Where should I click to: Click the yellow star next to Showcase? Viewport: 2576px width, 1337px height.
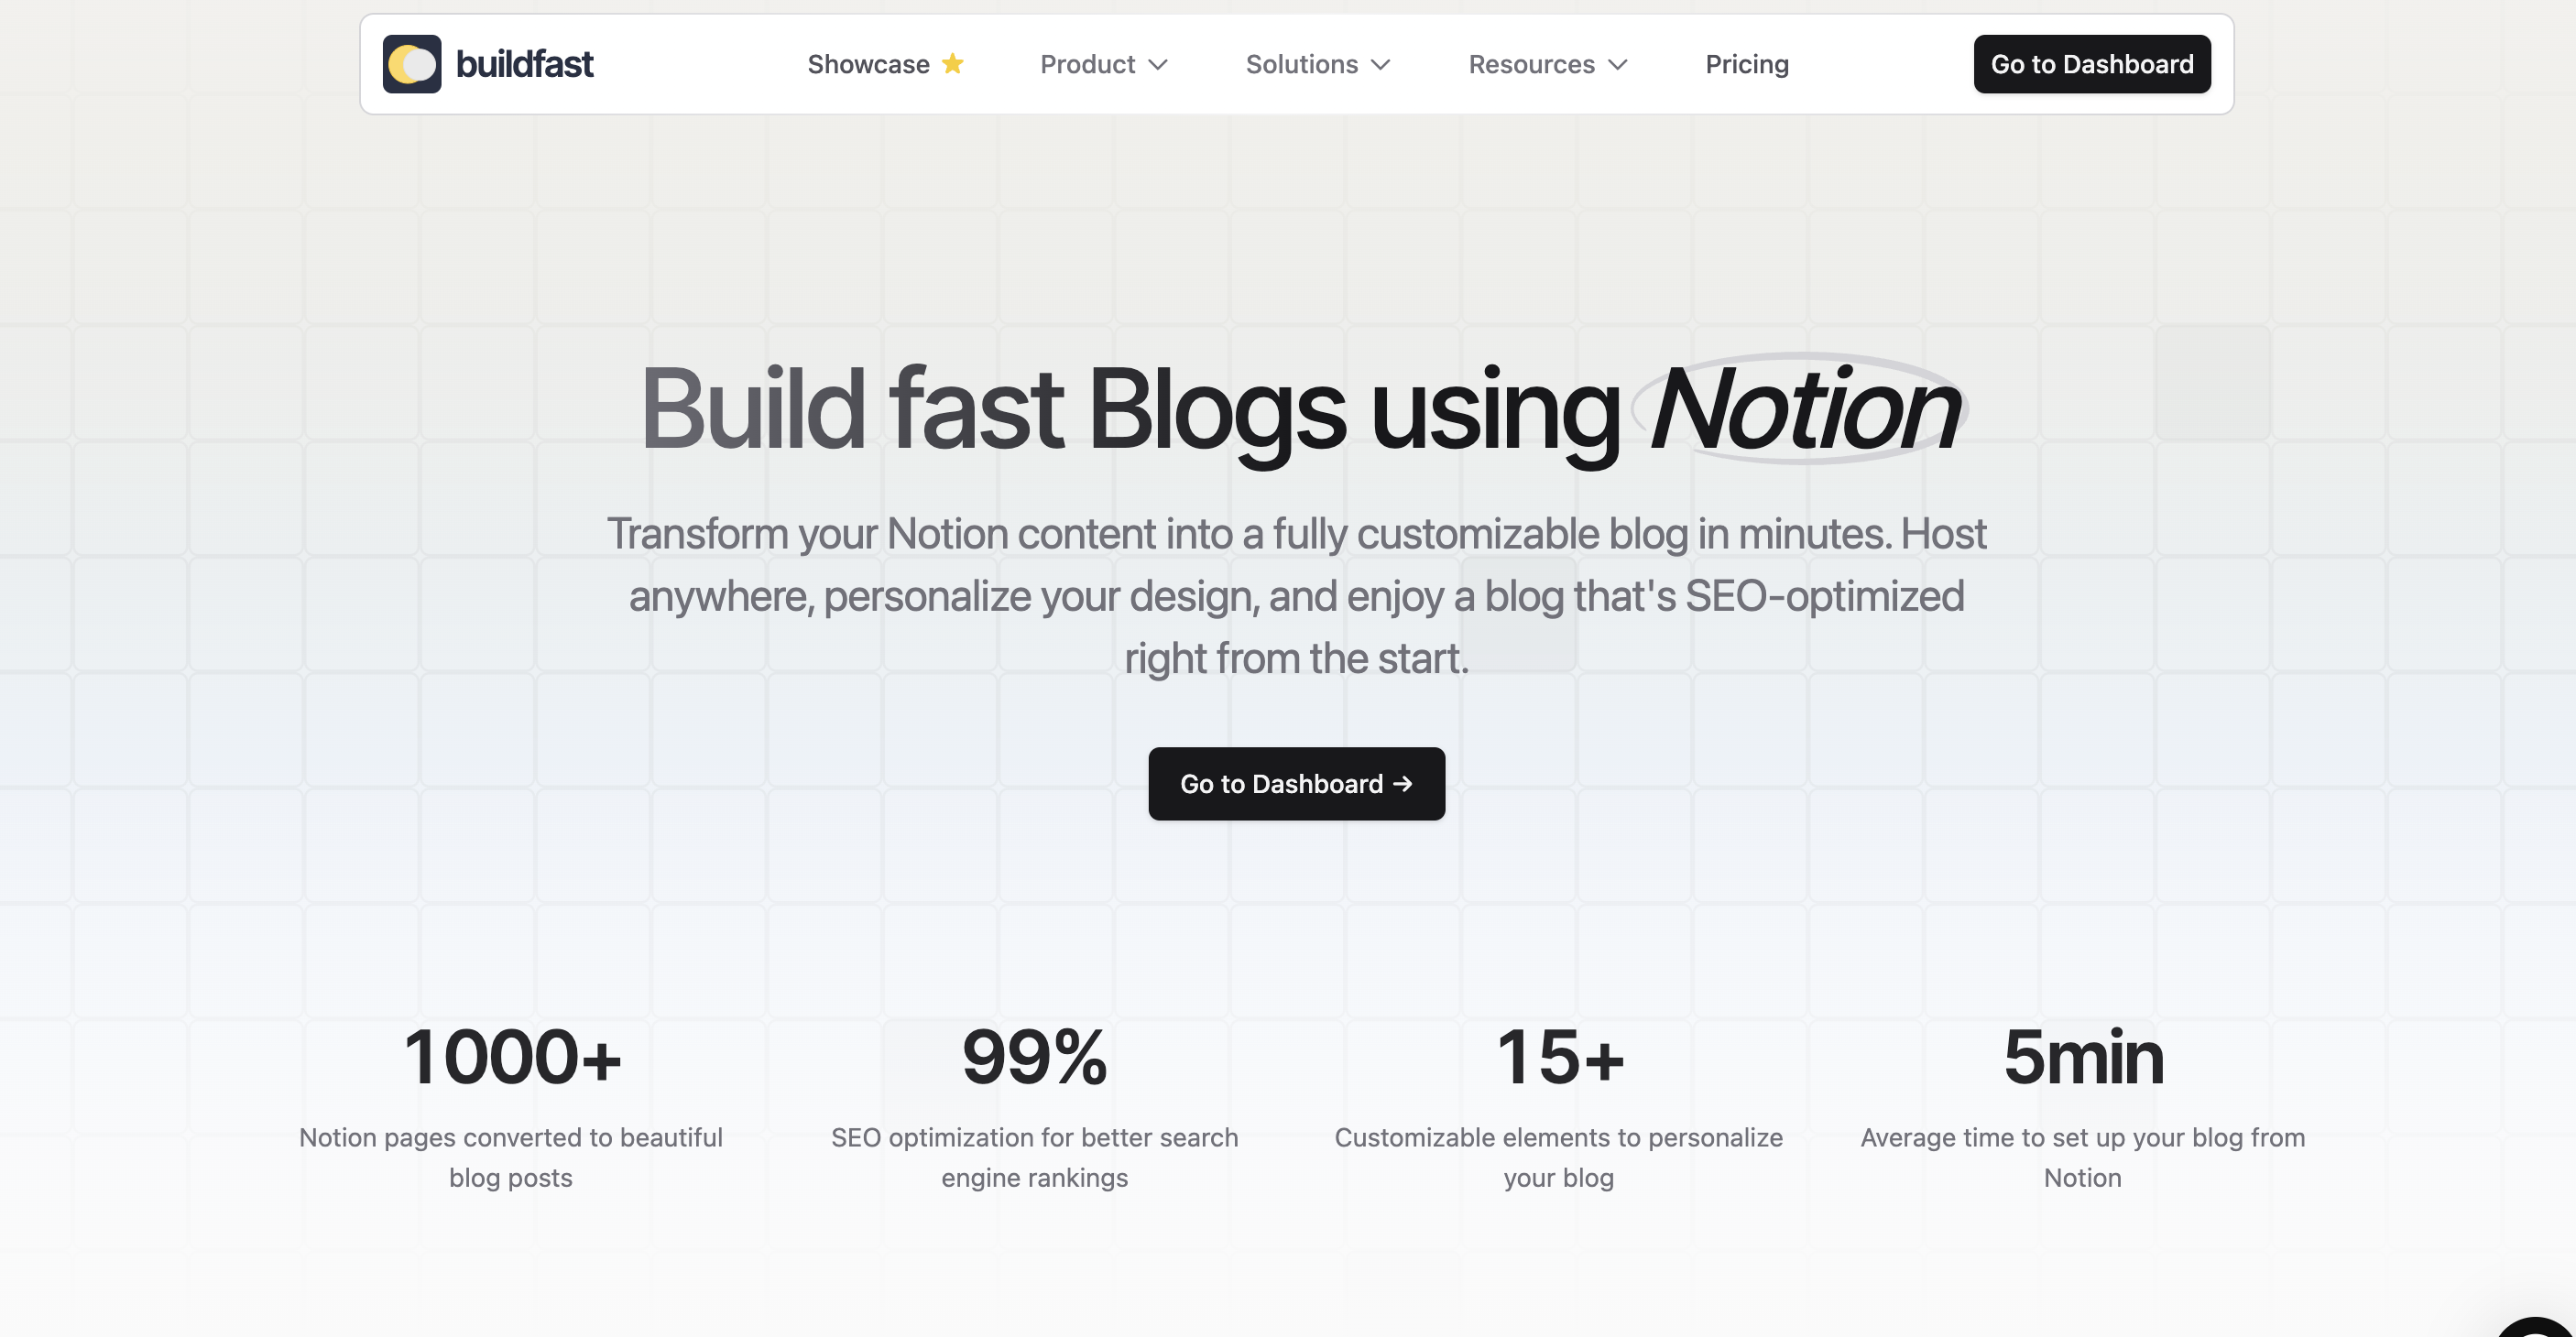click(953, 64)
